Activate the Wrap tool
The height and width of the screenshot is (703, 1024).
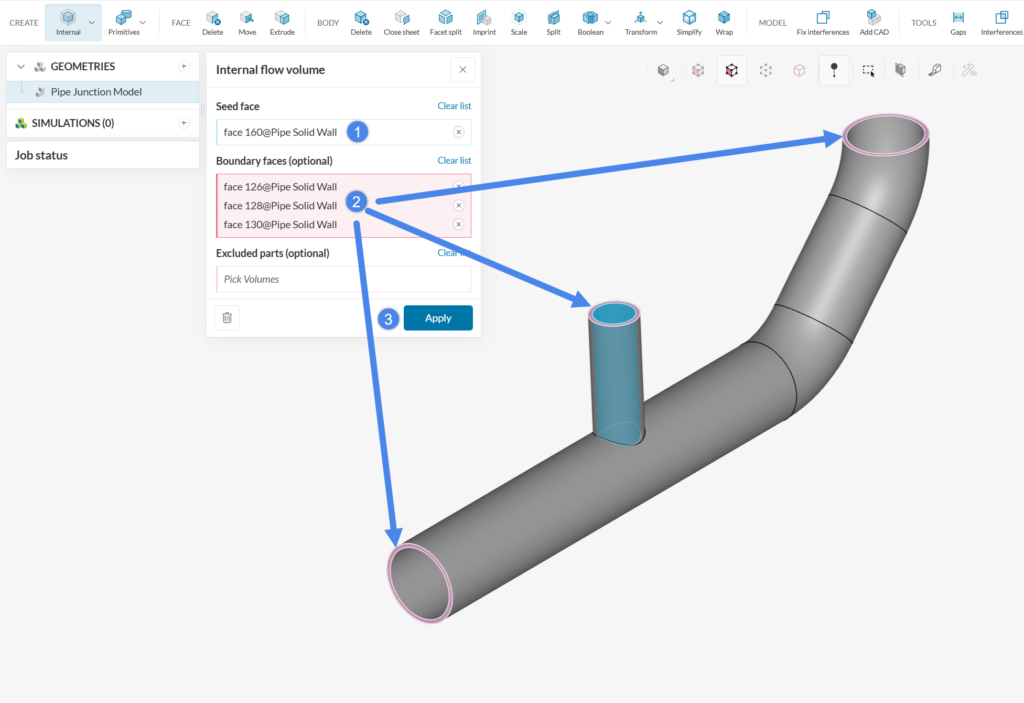click(724, 22)
